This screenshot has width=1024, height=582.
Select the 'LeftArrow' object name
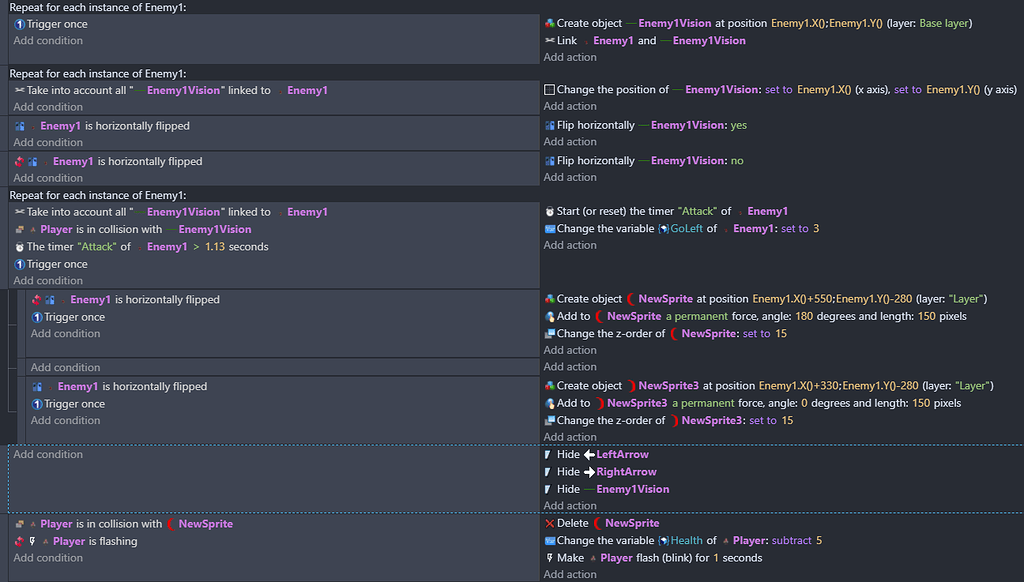[x=622, y=455]
